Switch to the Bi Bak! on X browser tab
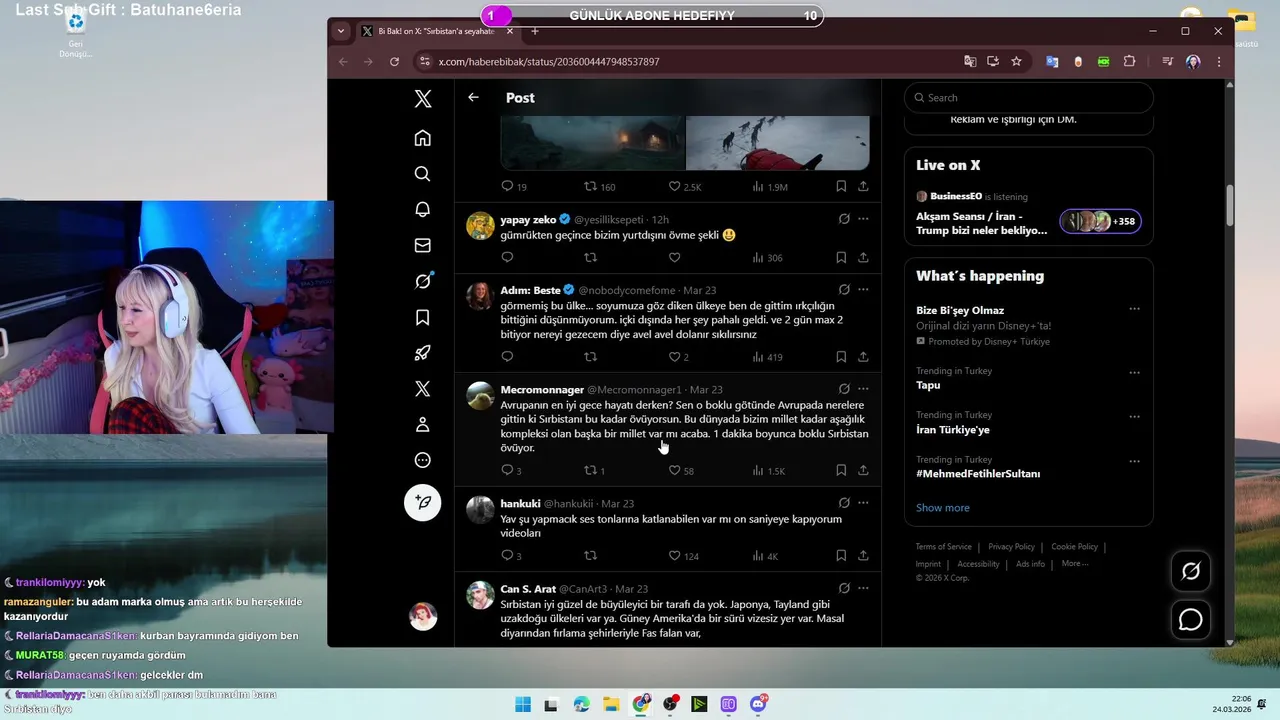 437,31
